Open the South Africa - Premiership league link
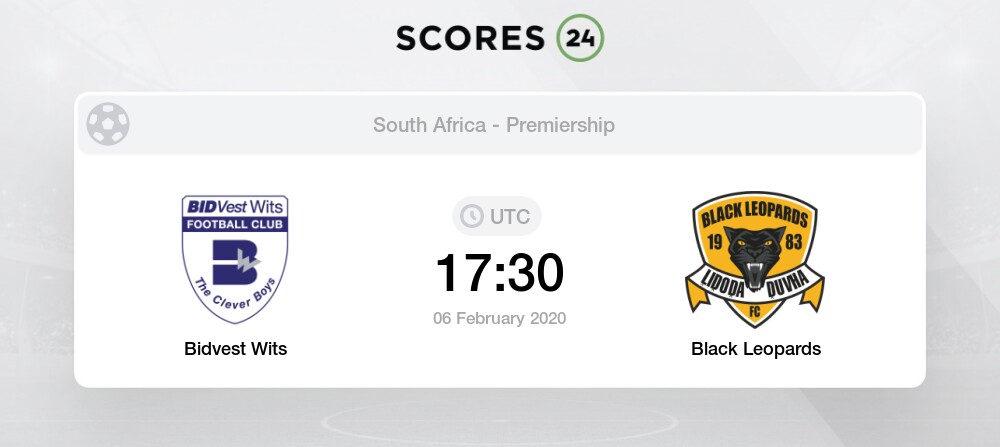 494,125
